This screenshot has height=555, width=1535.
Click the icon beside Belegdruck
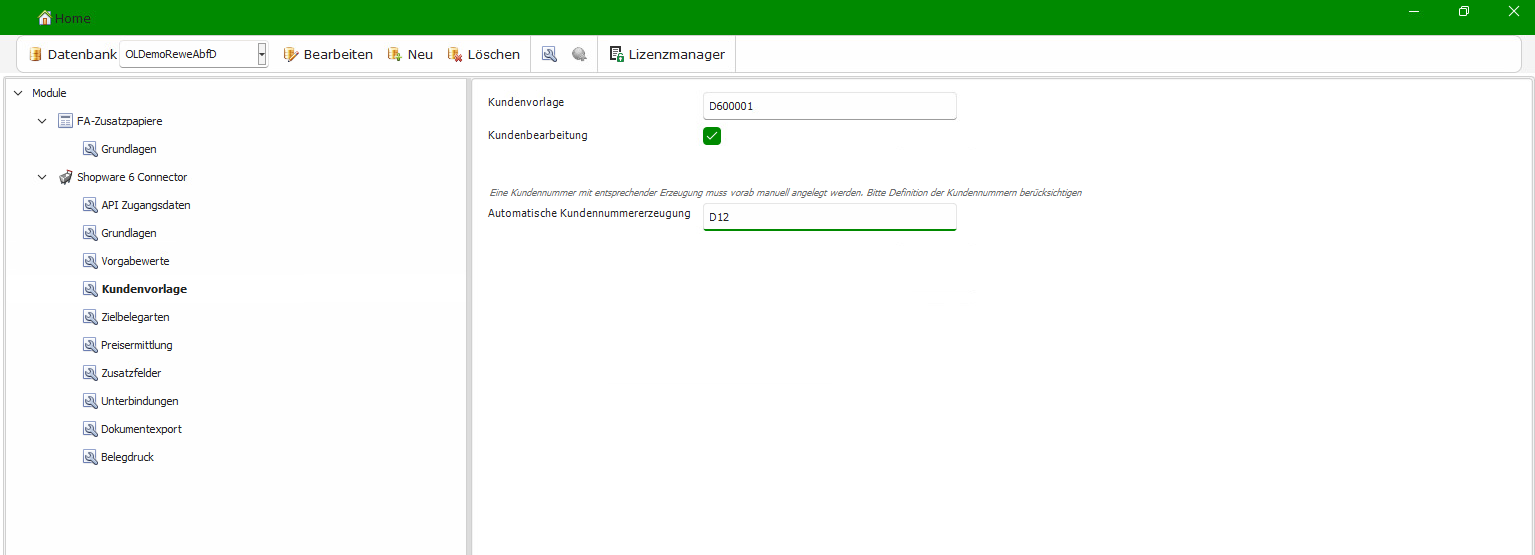coord(90,457)
